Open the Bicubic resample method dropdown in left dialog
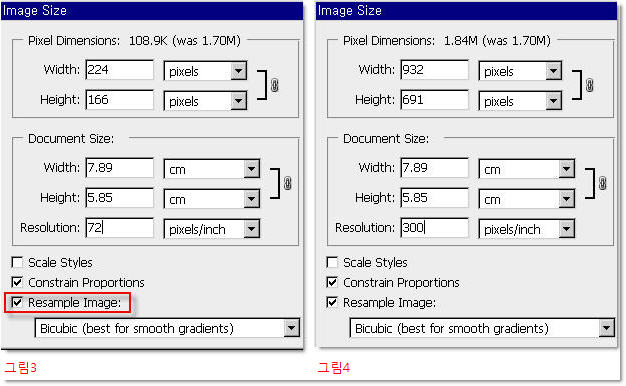Image resolution: width=626 pixels, height=386 pixels. pyautogui.click(x=167, y=328)
